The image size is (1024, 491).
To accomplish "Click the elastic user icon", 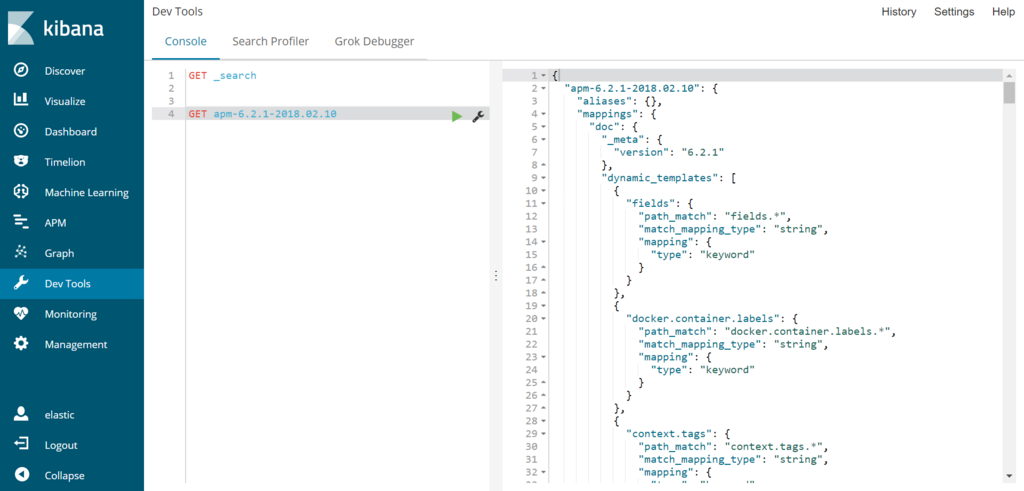I will tap(21, 415).
